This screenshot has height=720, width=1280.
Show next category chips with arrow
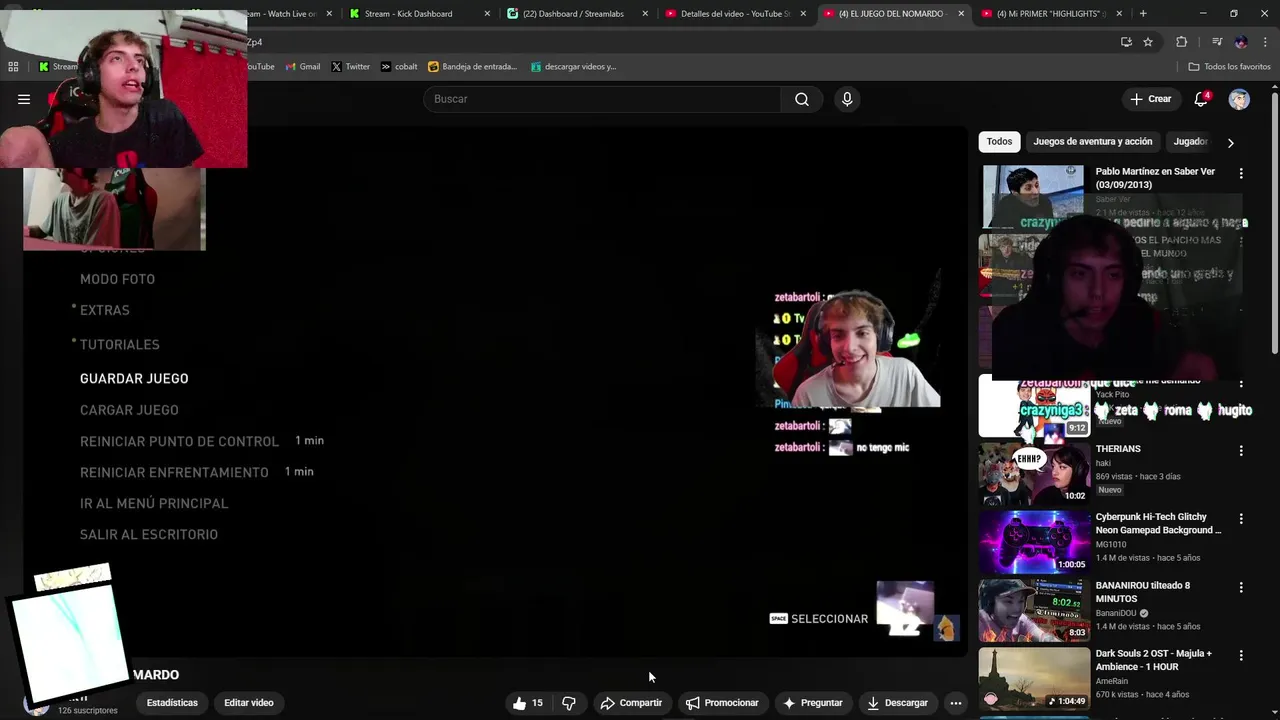coord(1230,143)
